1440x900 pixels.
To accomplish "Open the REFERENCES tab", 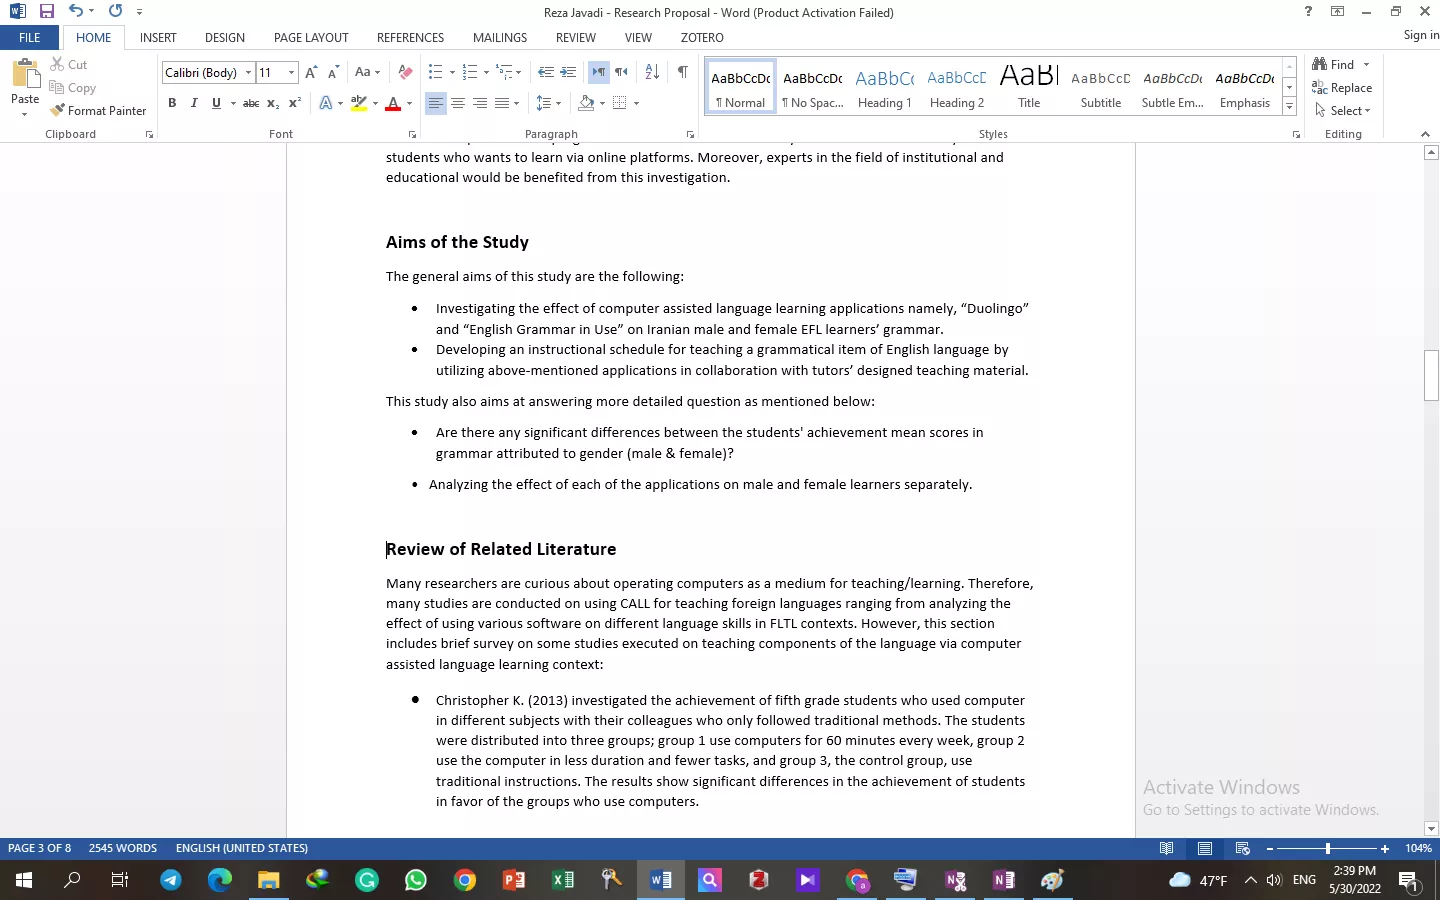I will click(x=410, y=37).
